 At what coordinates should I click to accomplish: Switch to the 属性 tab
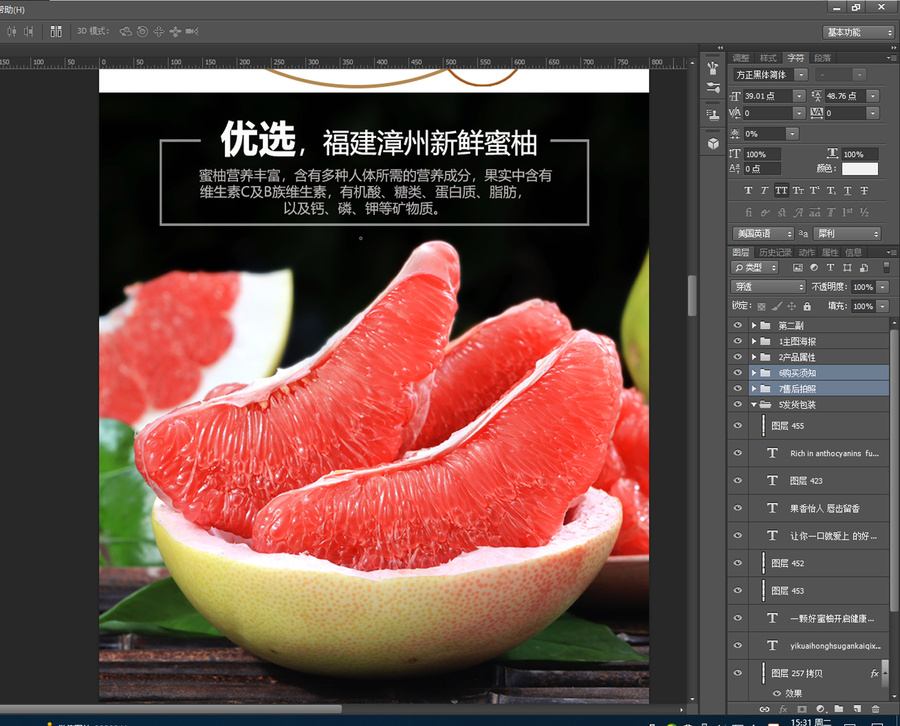830,252
